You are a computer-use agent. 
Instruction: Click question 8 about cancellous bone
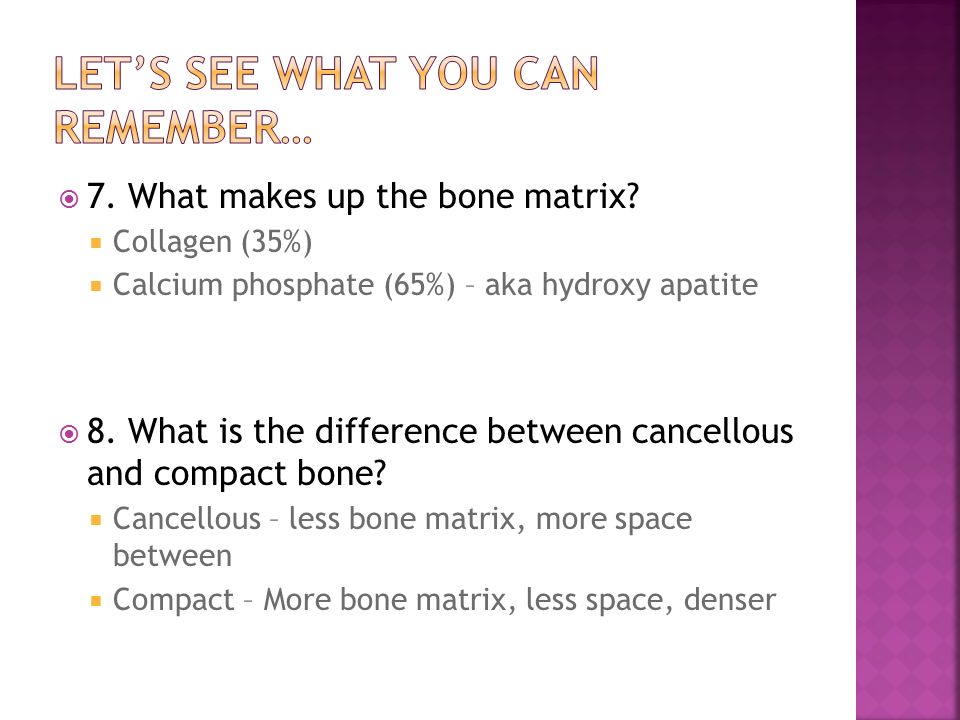tap(440, 431)
